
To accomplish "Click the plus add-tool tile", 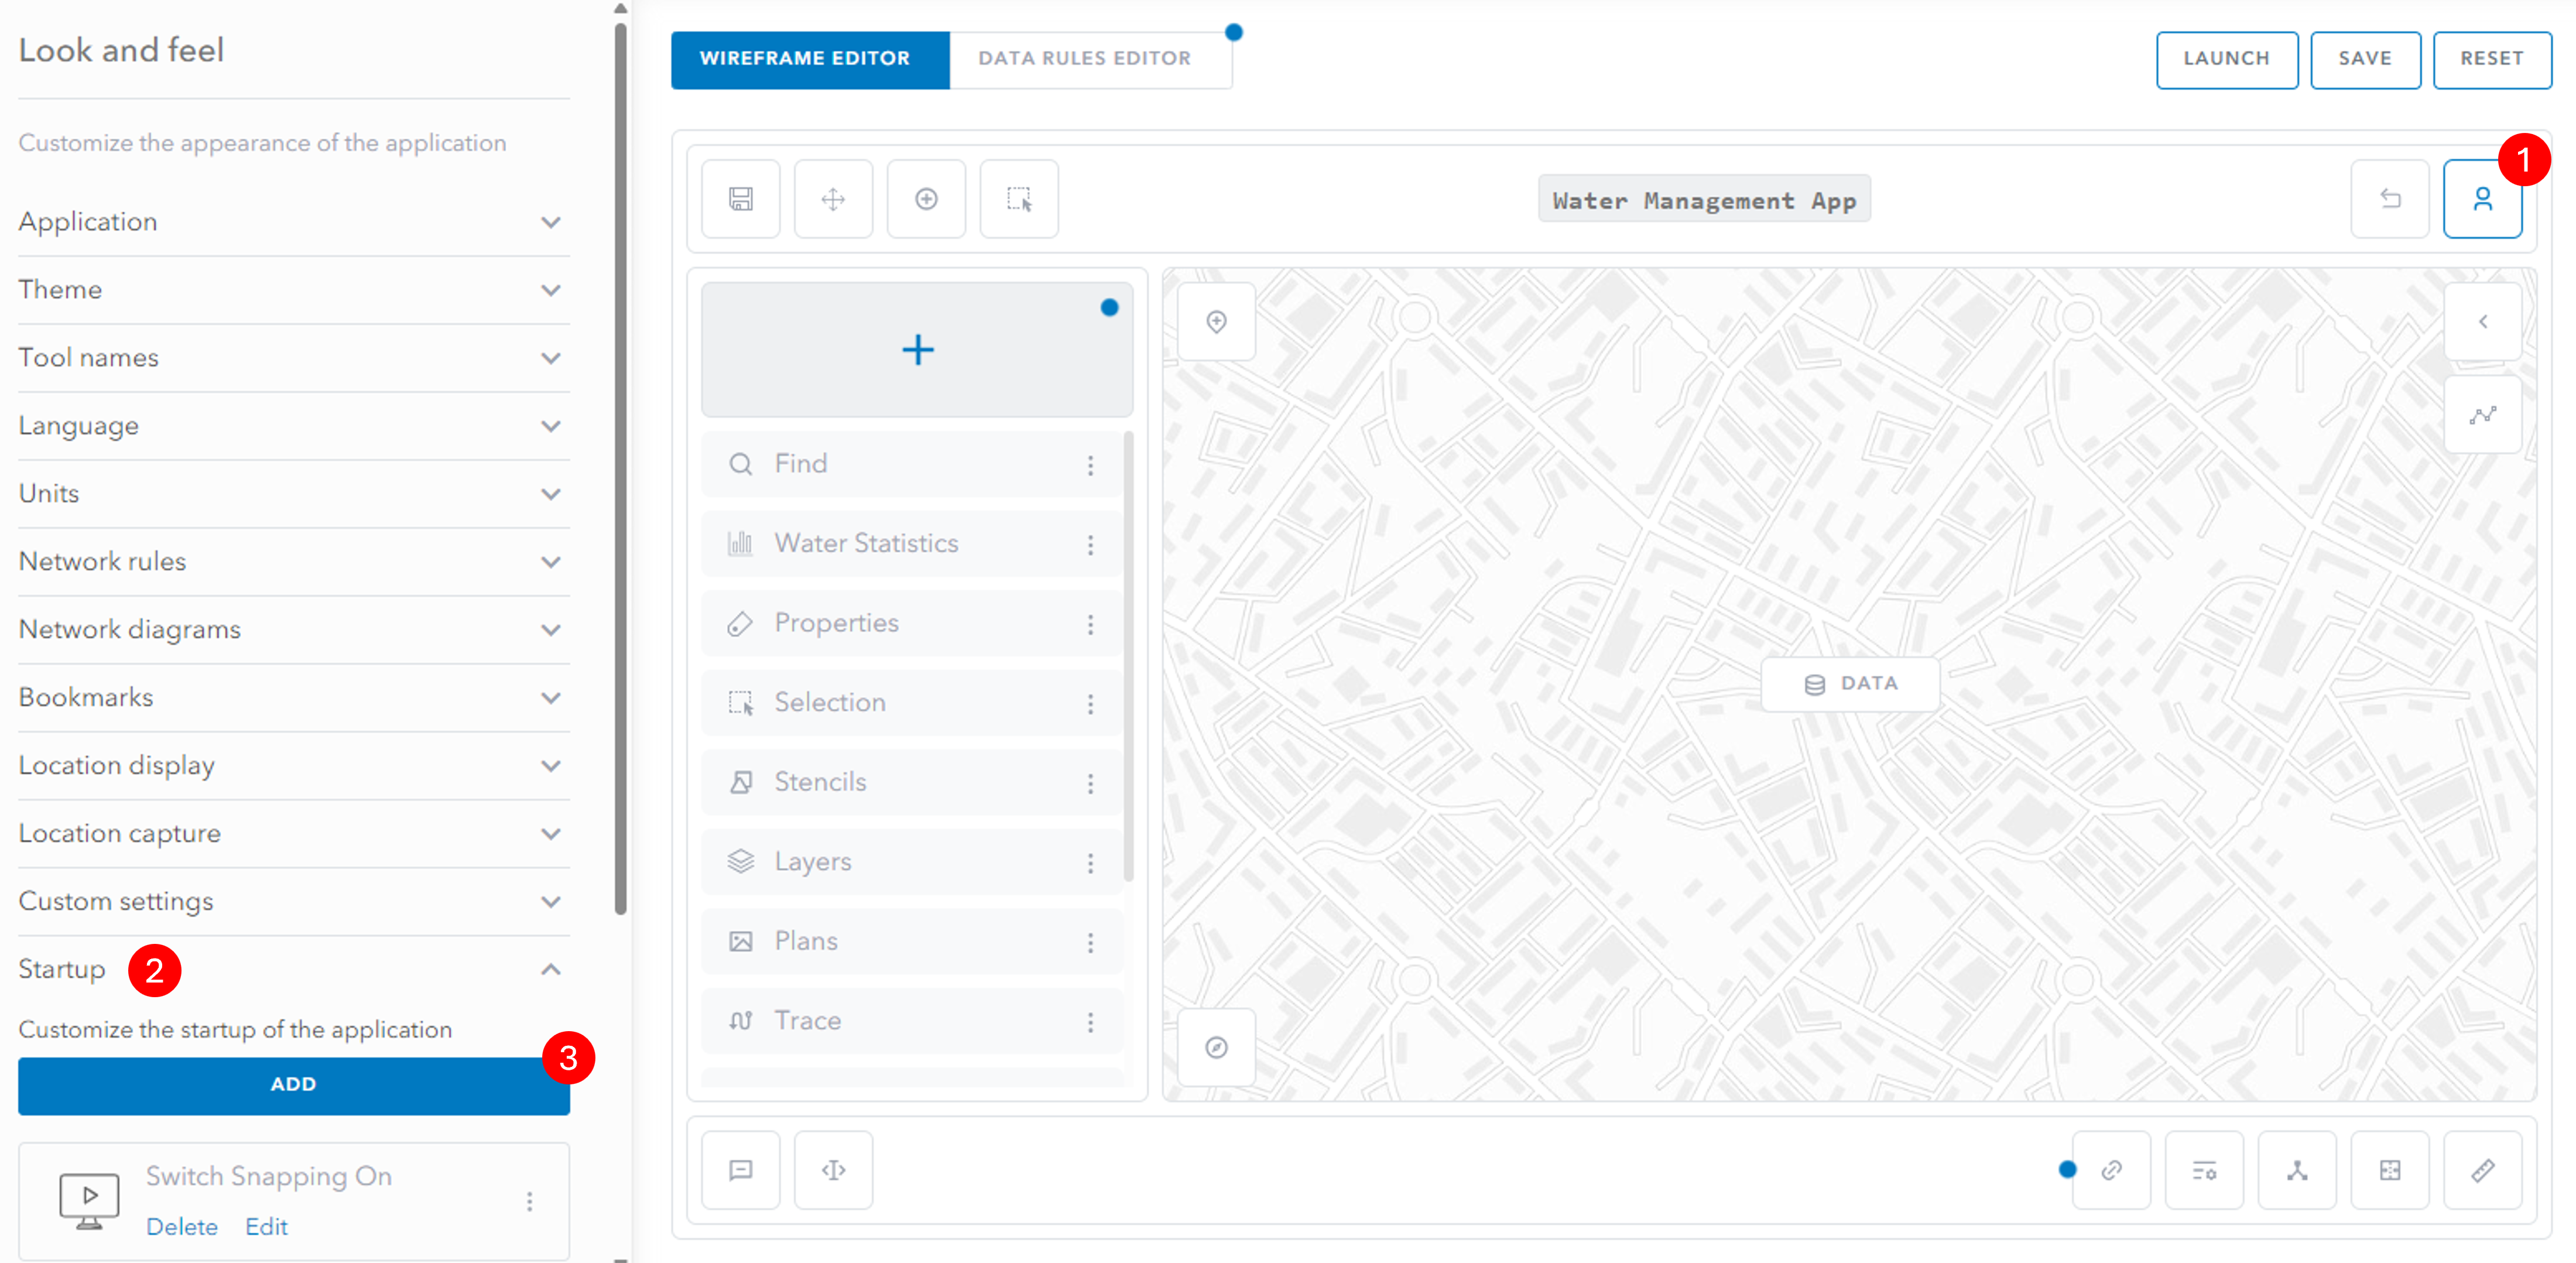I will [917, 350].
